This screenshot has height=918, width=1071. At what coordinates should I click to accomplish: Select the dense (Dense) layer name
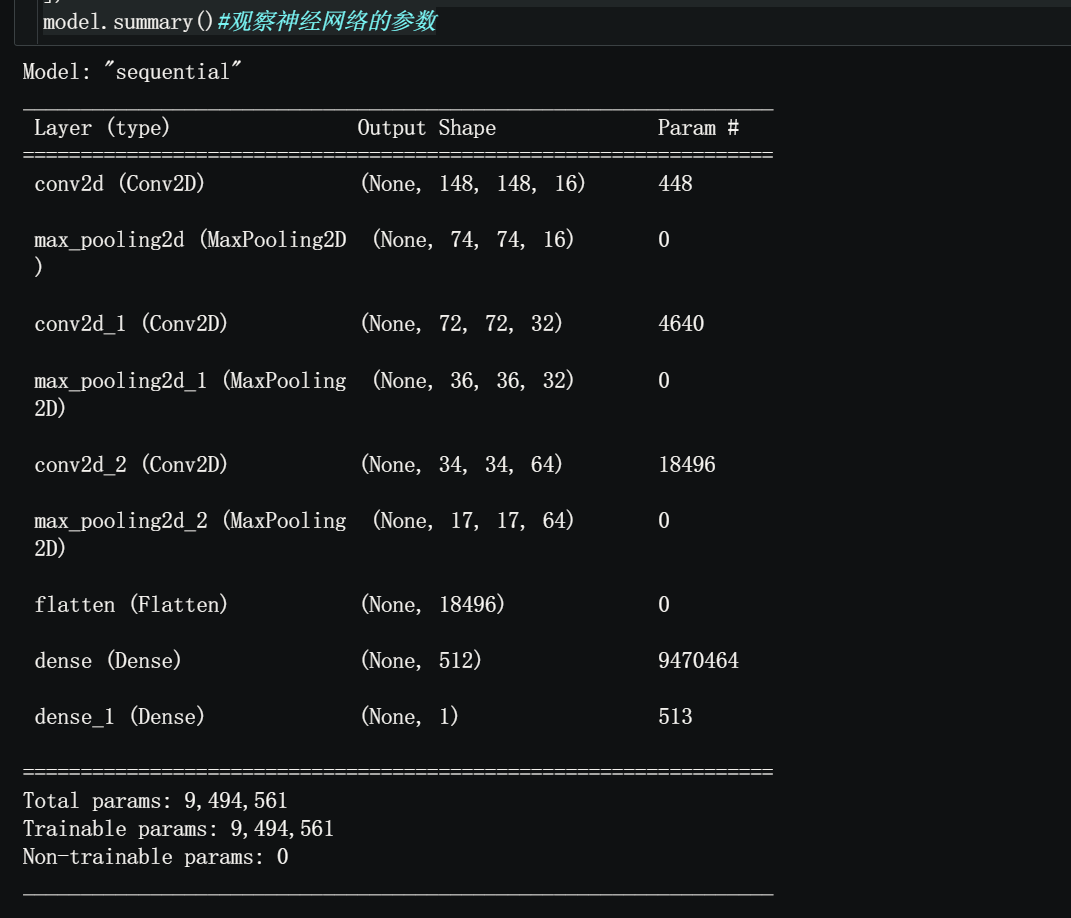coord(108,660)
